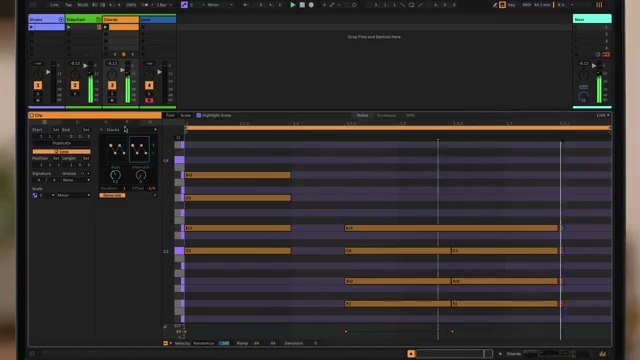Viewport: 640px width, 360px height.
Task: Disarm the Lead track record button
Action: pyautogui.click(x=149, y=100)
